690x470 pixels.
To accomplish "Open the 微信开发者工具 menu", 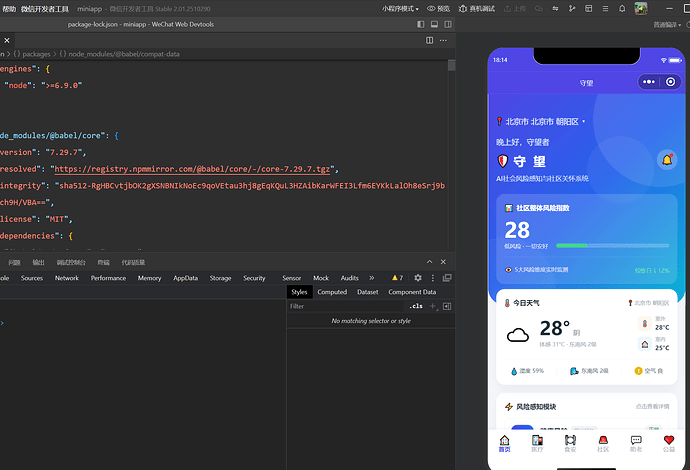I will click(44, 9).
